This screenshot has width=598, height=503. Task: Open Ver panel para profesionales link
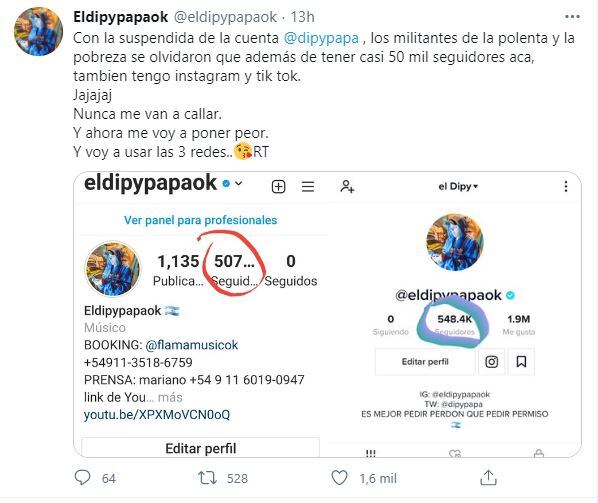(x=201, y=220)
